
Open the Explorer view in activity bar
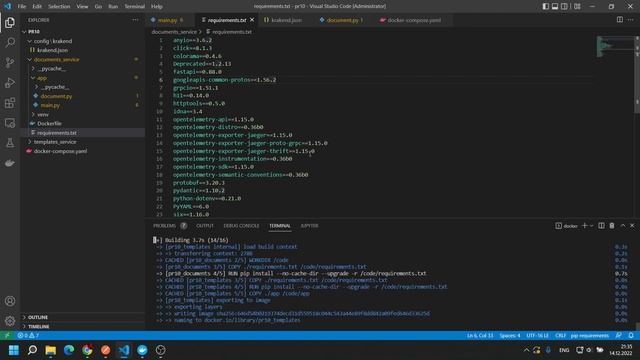pos(10,22)
